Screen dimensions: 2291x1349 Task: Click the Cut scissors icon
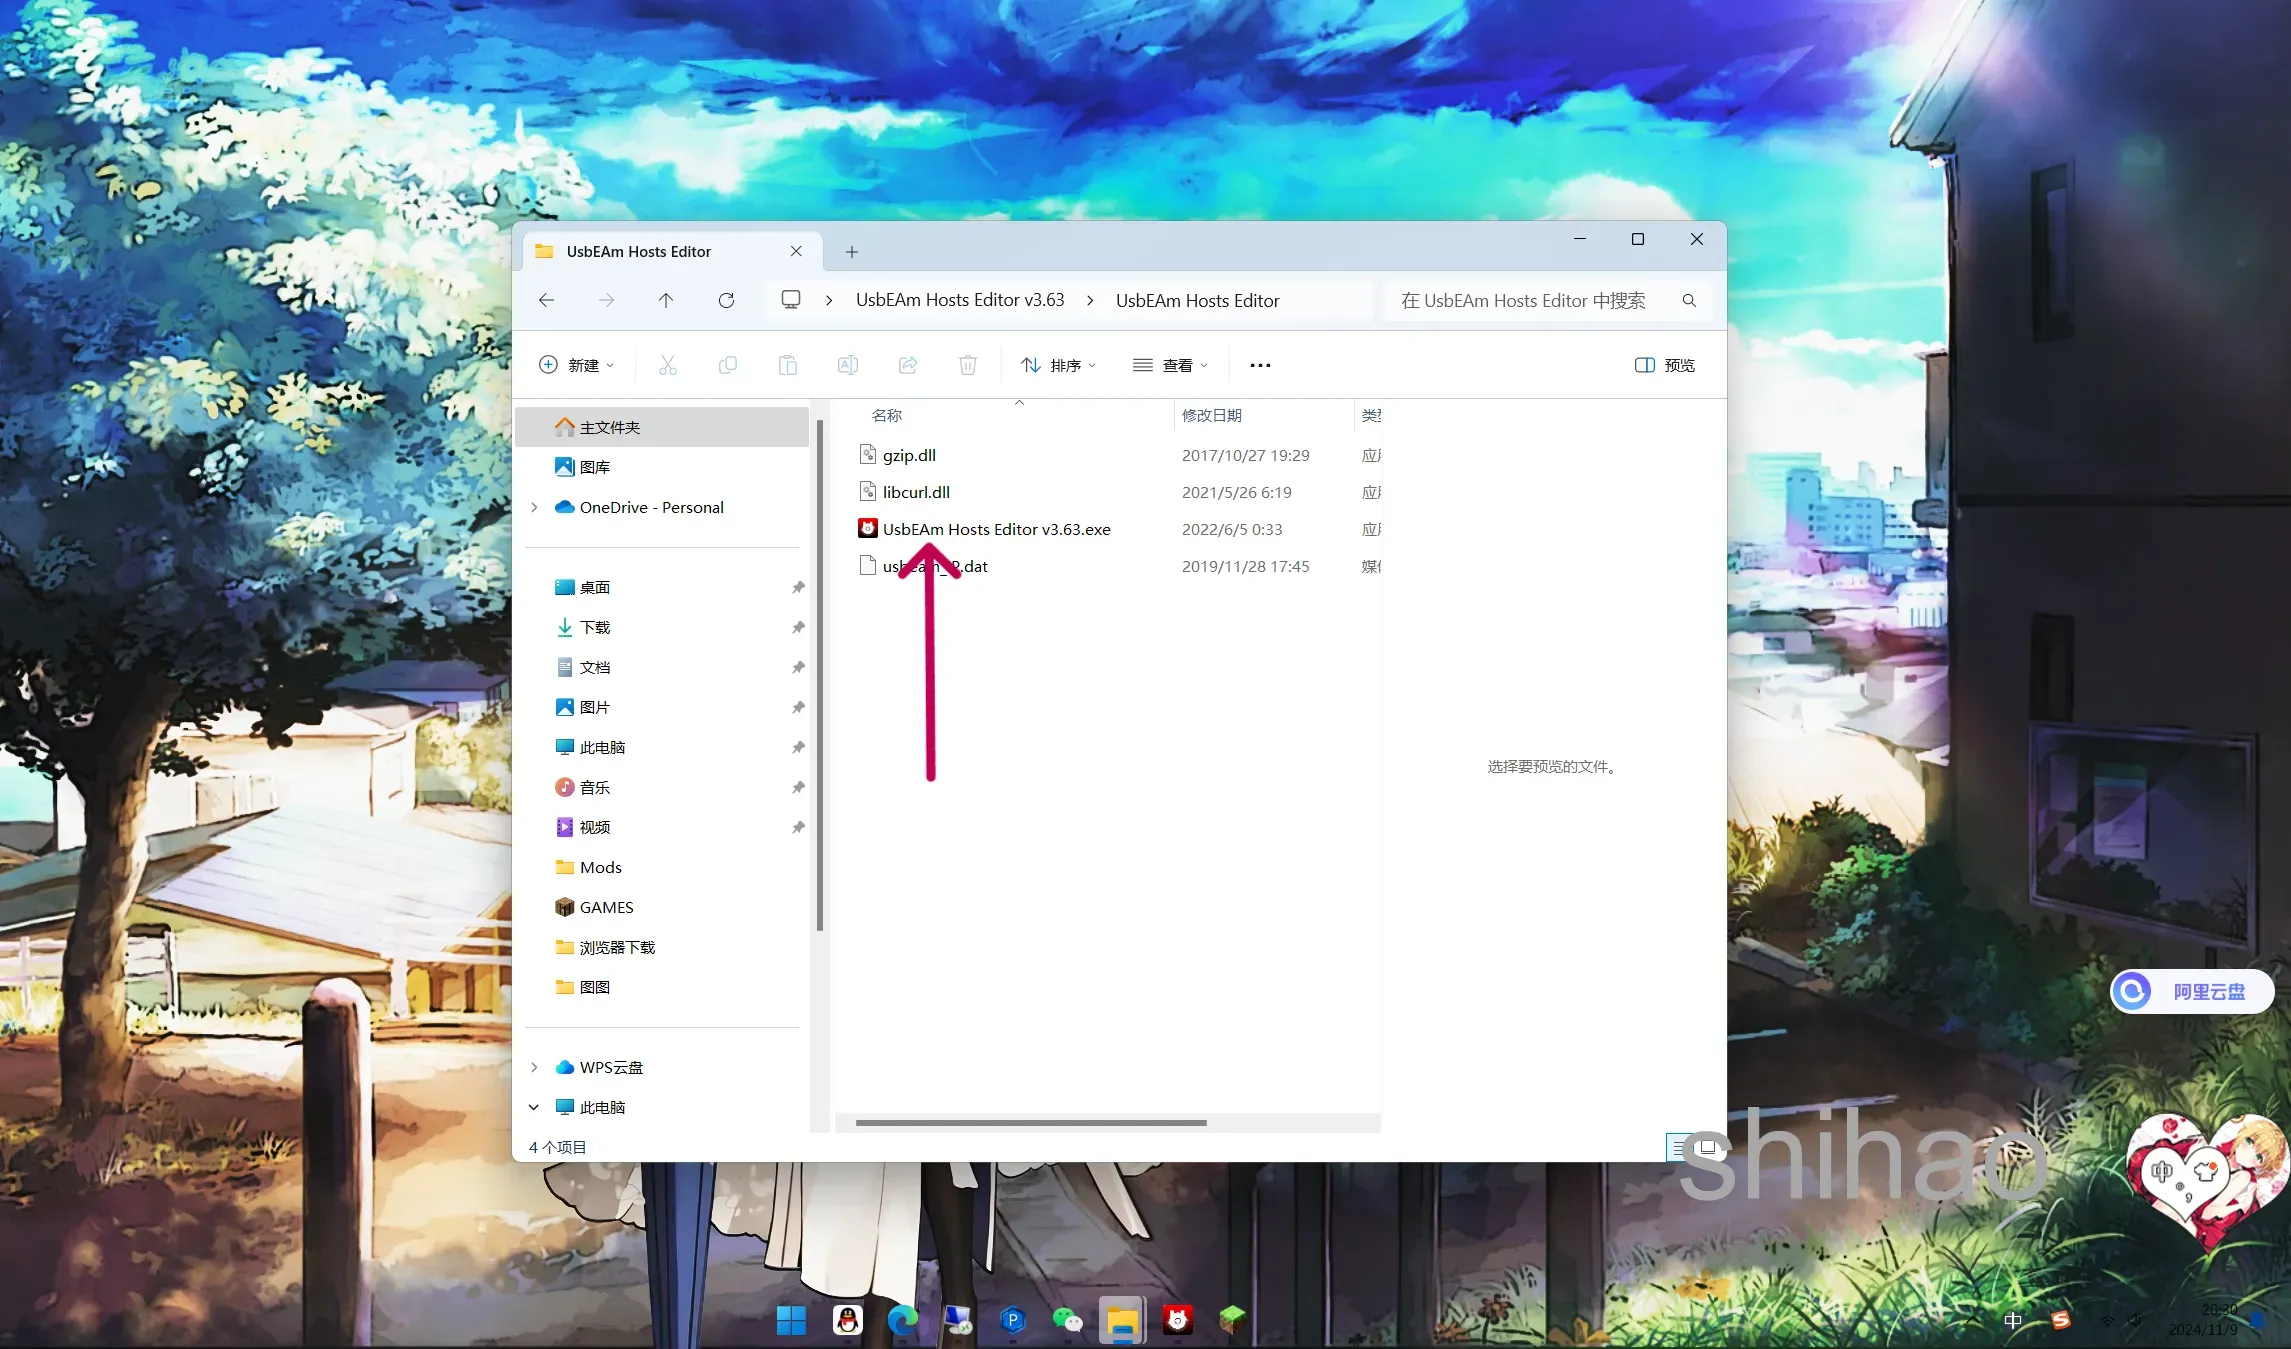click(668, 365)
